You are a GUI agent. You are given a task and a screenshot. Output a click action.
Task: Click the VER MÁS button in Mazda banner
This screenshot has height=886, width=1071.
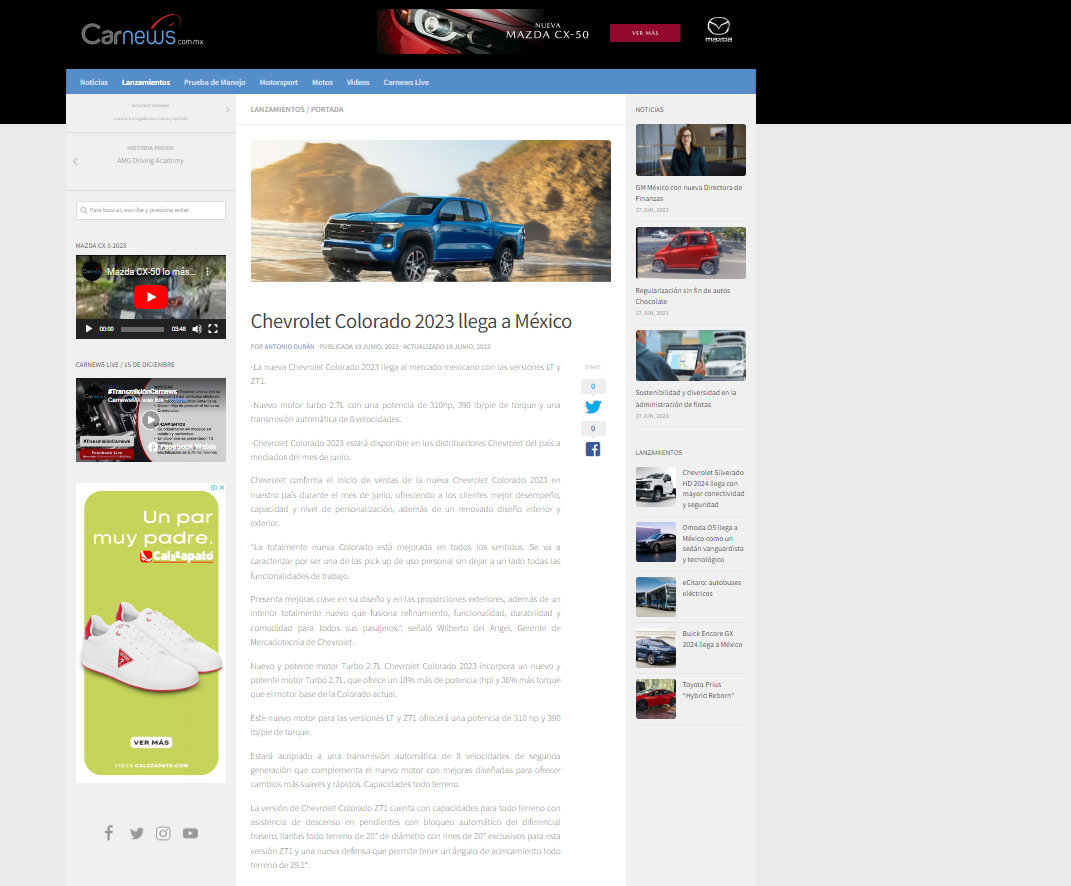645,33
